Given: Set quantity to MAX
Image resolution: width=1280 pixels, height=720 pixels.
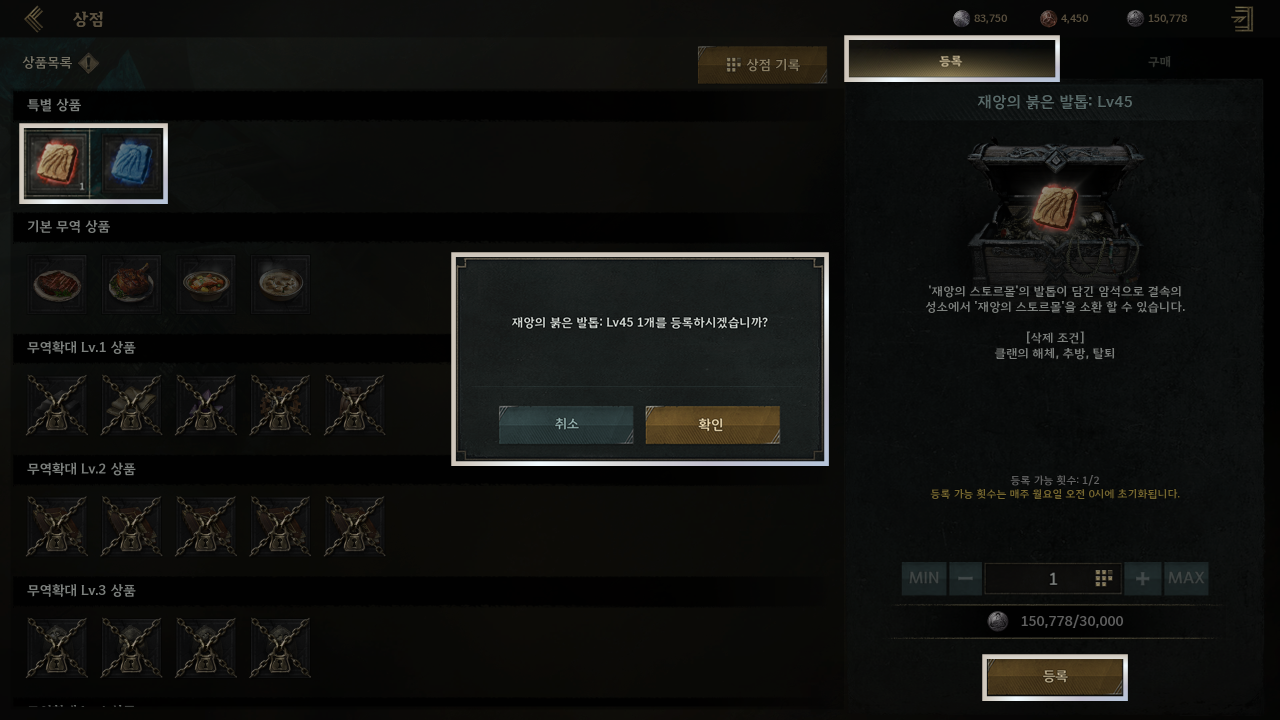Looking at the screenshot, I should [1186, 578].
